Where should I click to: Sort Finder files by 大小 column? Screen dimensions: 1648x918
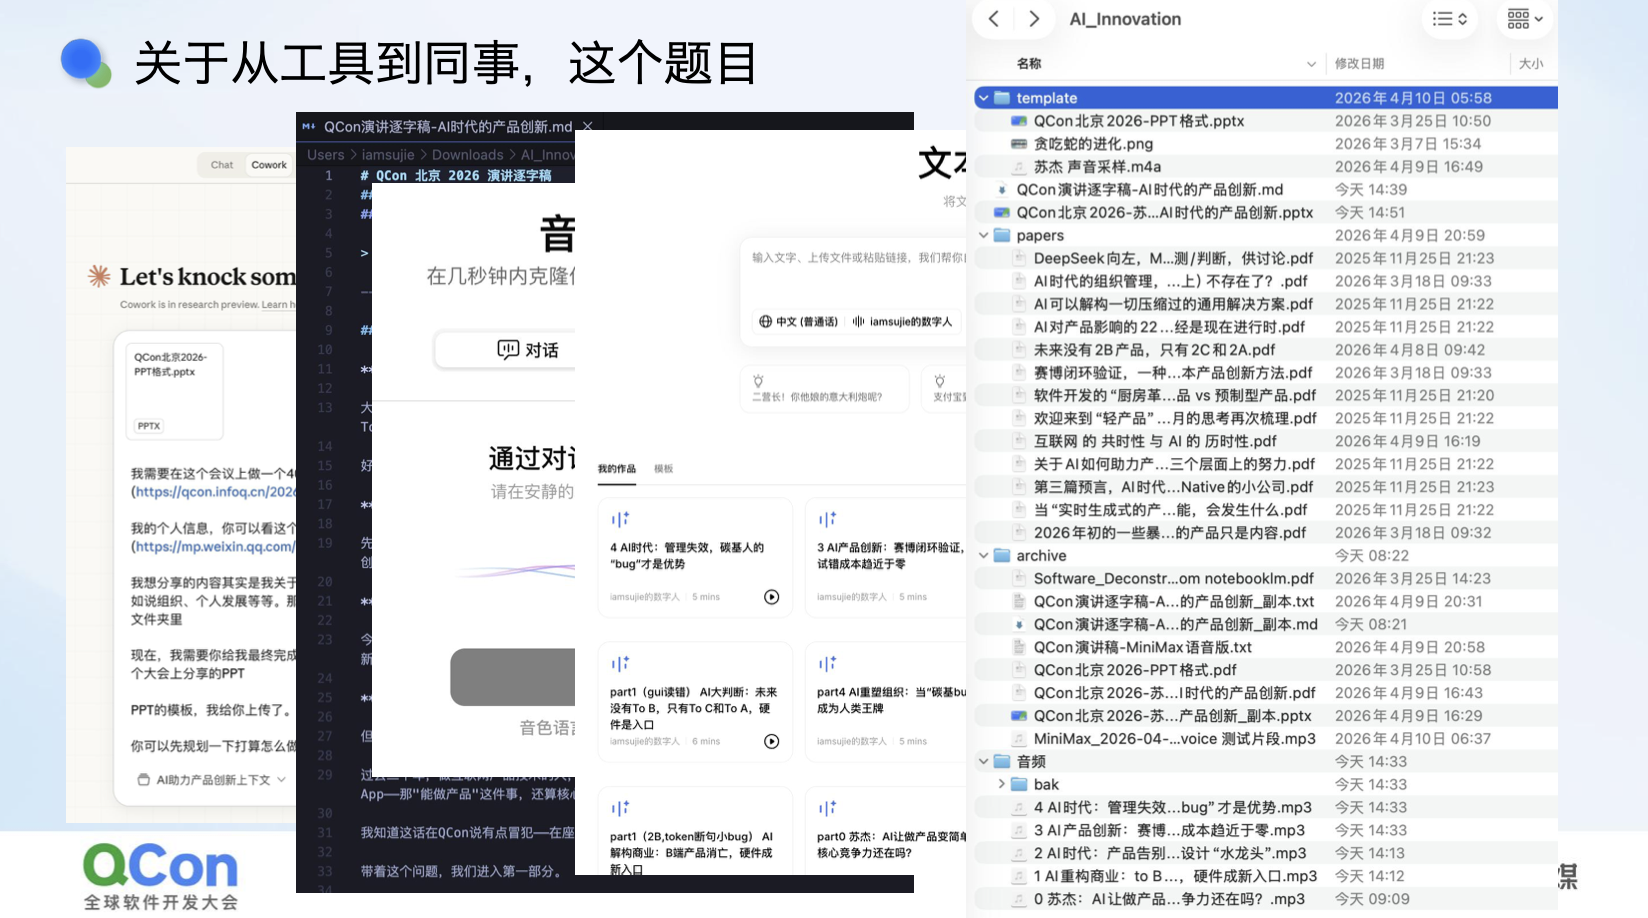click(x=1531, y=64)
